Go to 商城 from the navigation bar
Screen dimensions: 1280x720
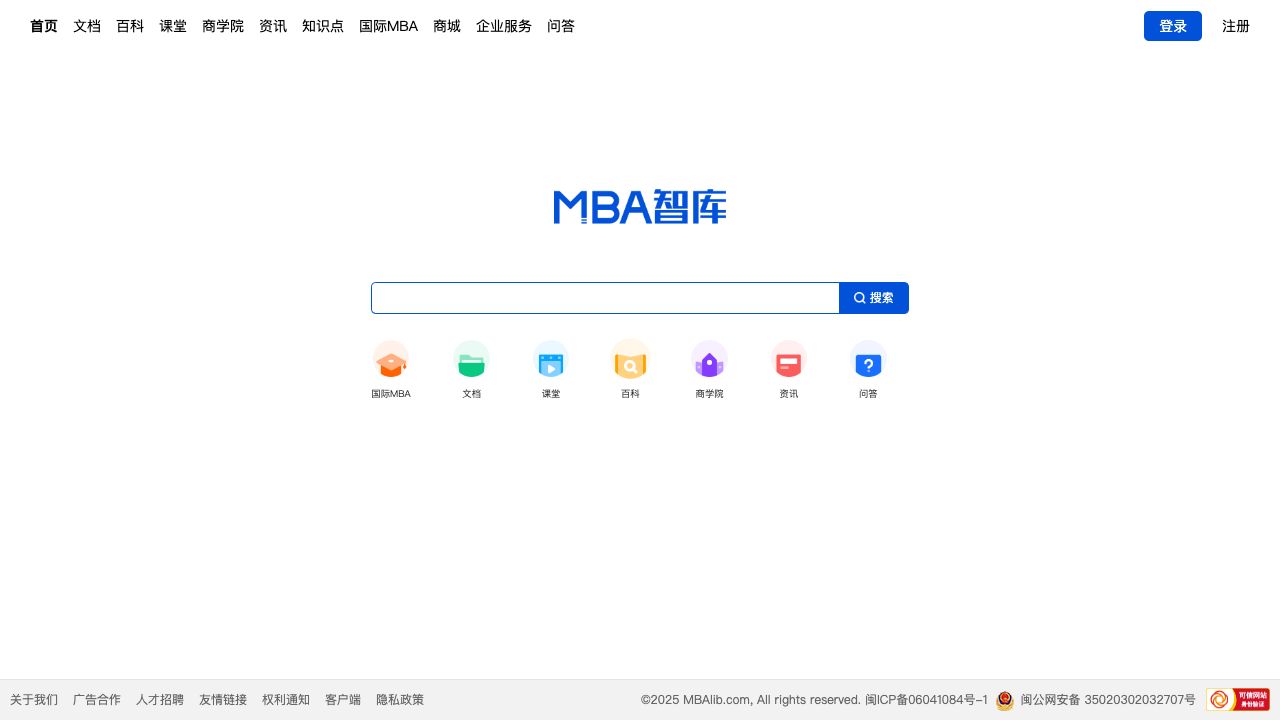click(447, 26)
